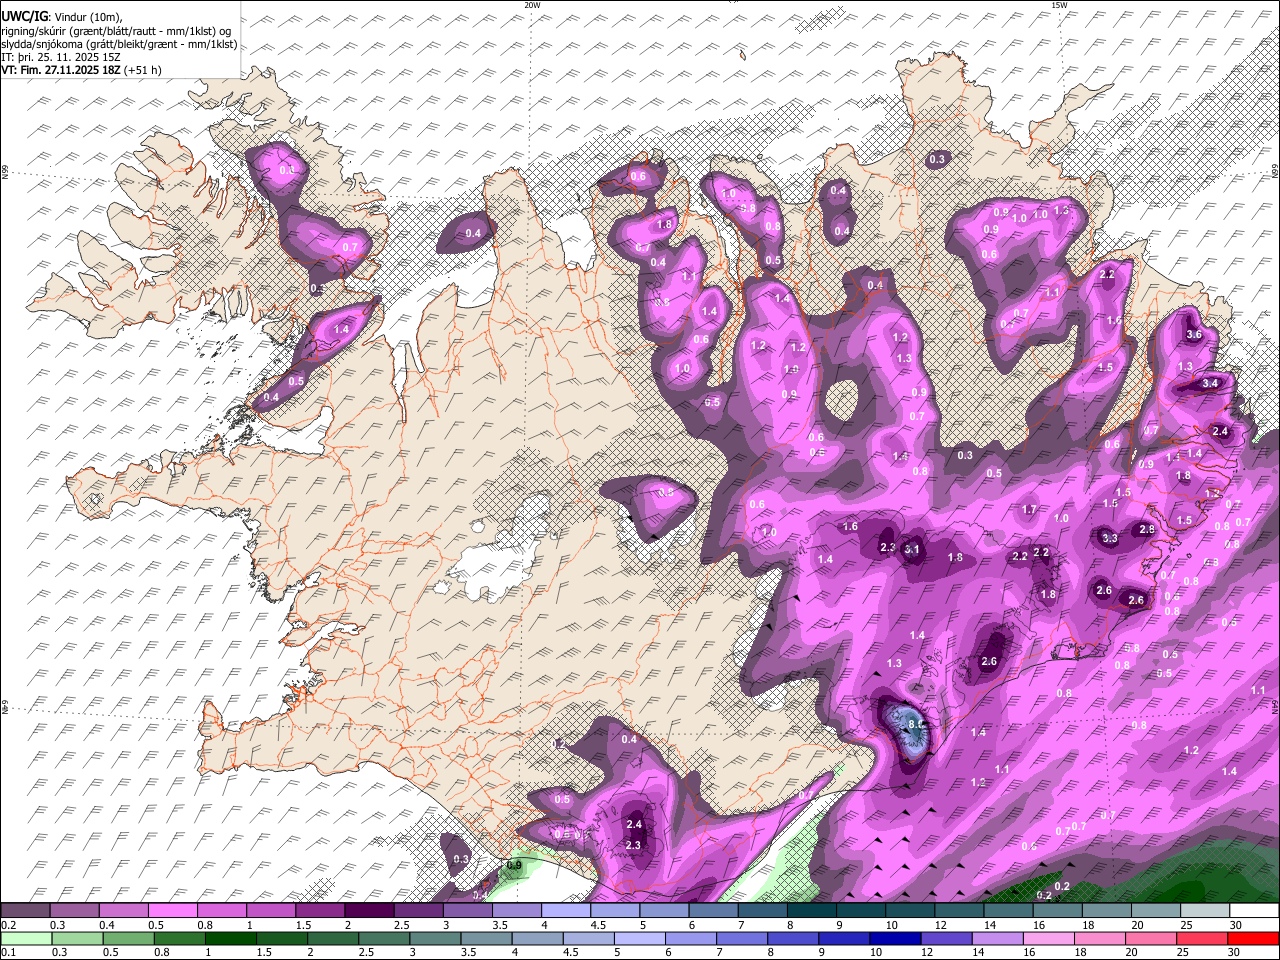Pick the snow scale swatch labeled 4.5
Viewport: 1280px width, 960px height.
(x=615, y=911)
